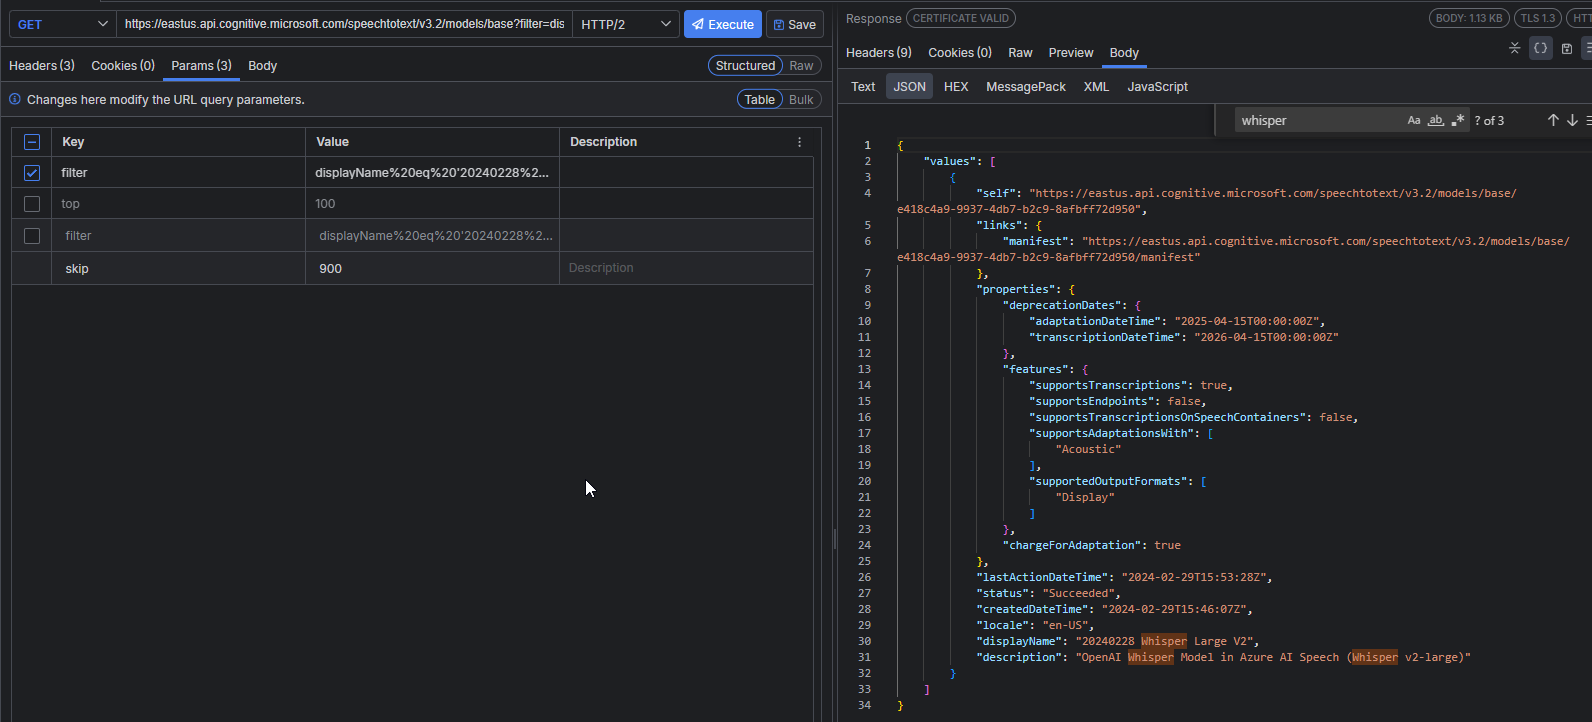Enable the top parameter checkbox
Screen dimensions: 1592x722
point(32,204)
